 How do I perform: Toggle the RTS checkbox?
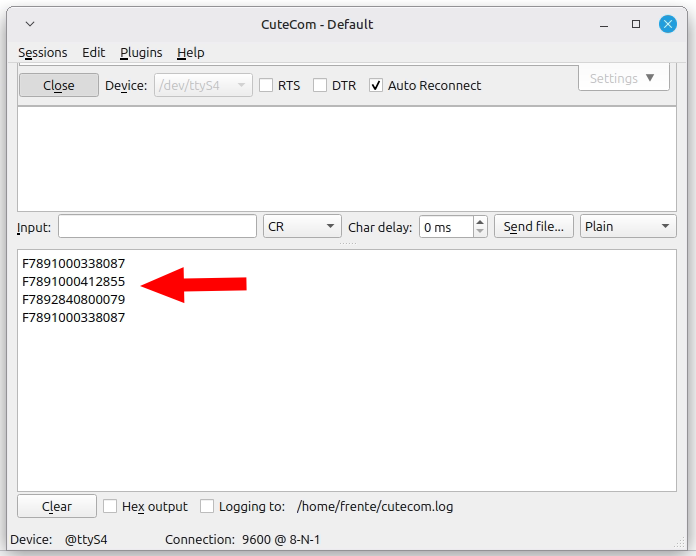click(266, 85)
